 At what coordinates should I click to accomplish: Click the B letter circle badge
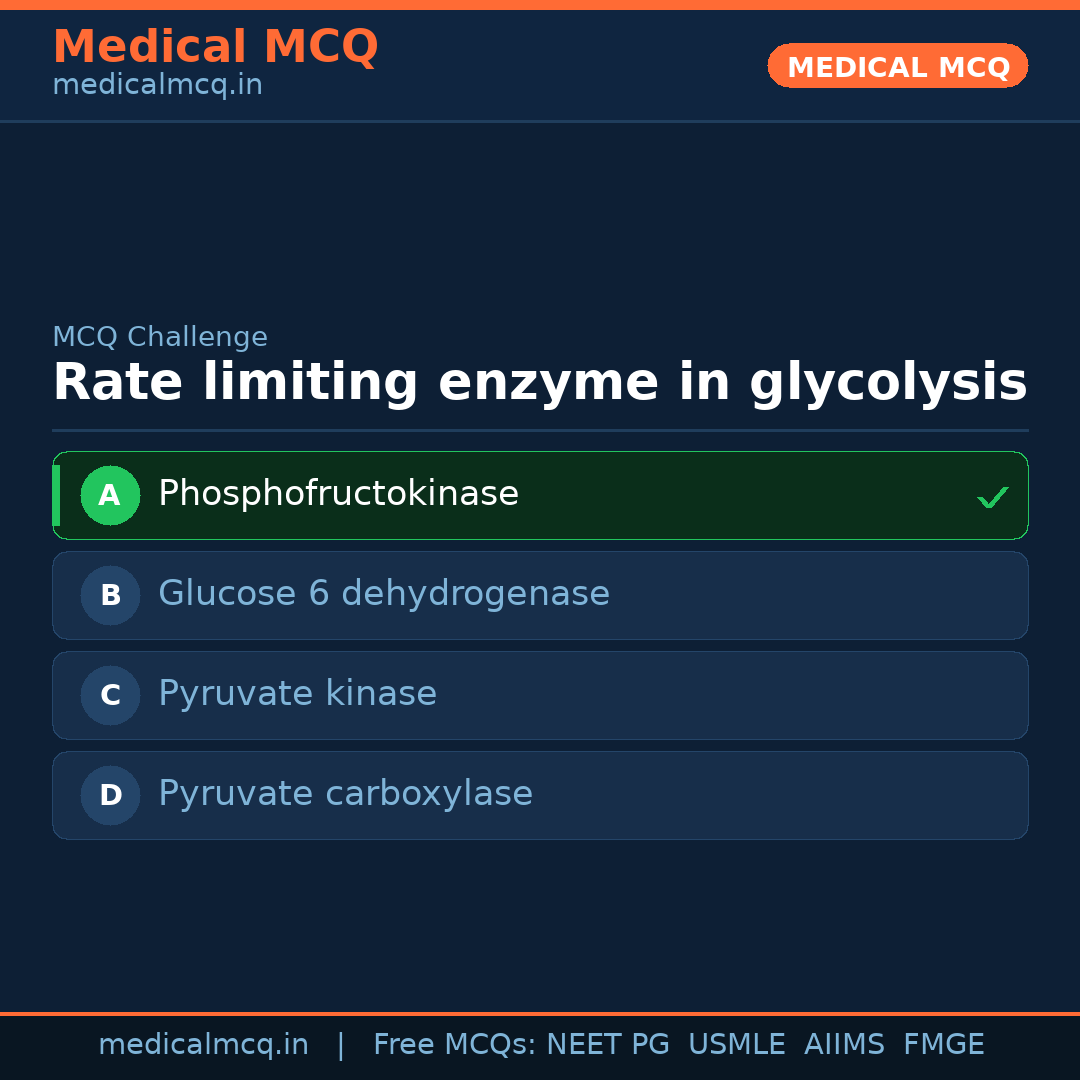pos(110,595)
